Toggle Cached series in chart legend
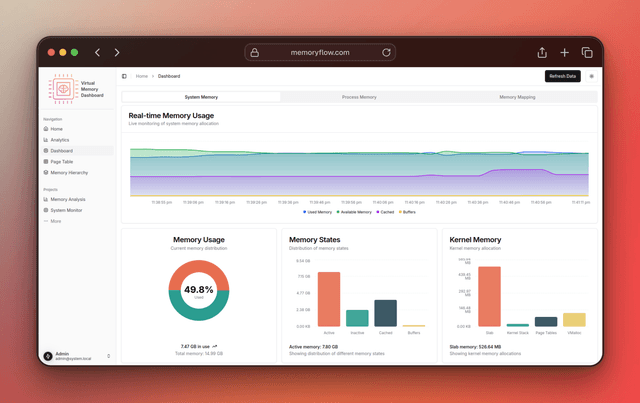Viewport: 640px width, 403px height. (x=385, y=212)
